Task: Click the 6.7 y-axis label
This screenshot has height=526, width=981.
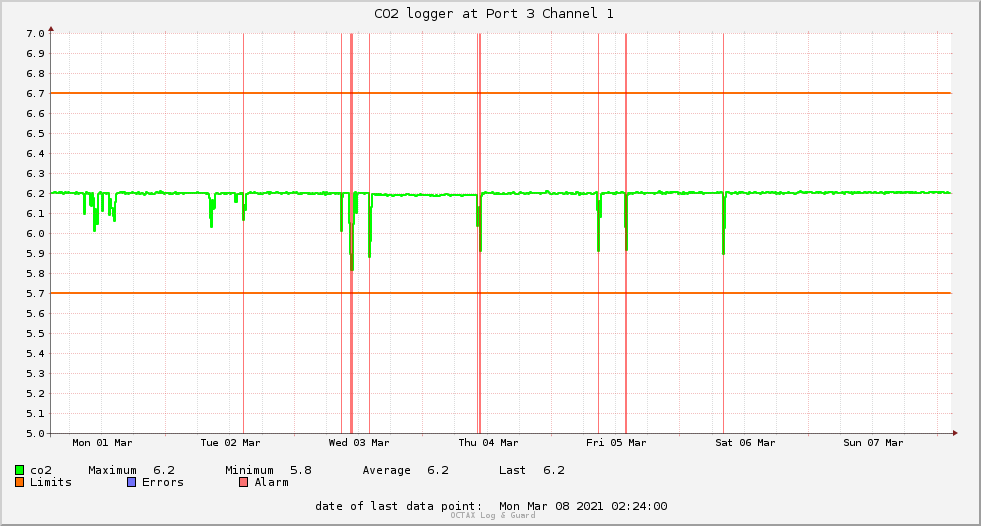Action: coord(35,94)
